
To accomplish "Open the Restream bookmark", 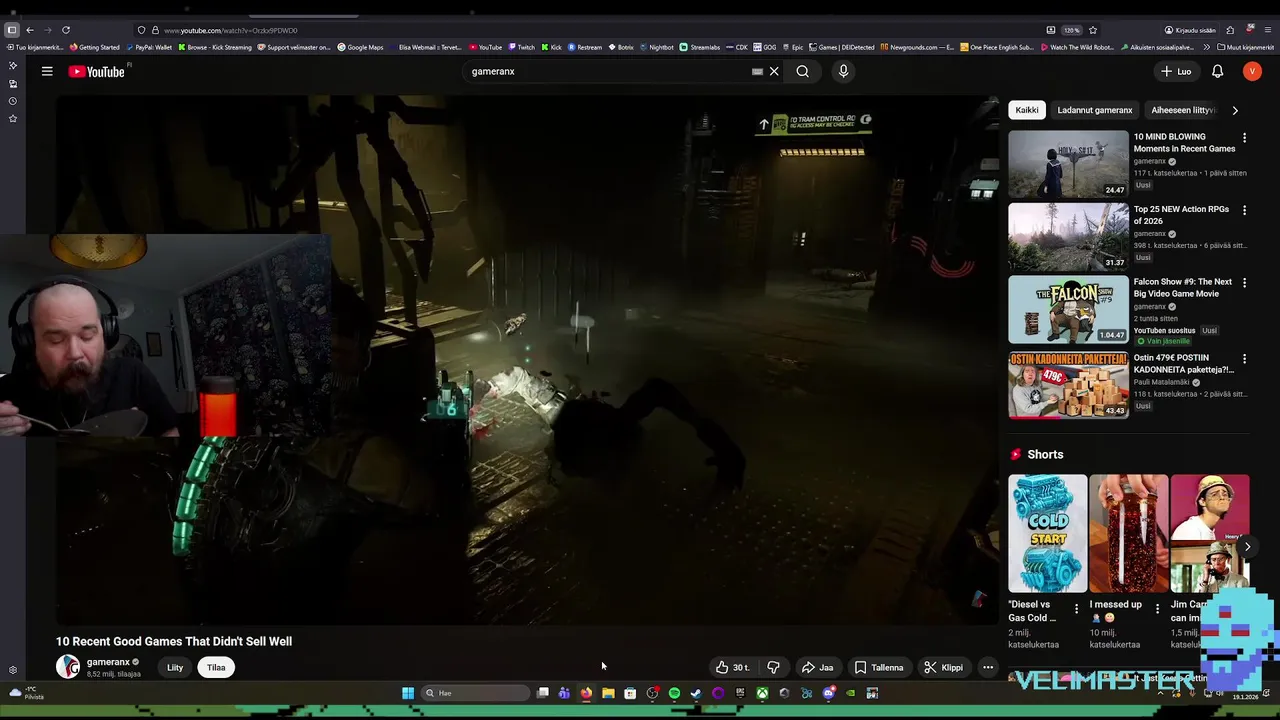I will coord(585,47).
